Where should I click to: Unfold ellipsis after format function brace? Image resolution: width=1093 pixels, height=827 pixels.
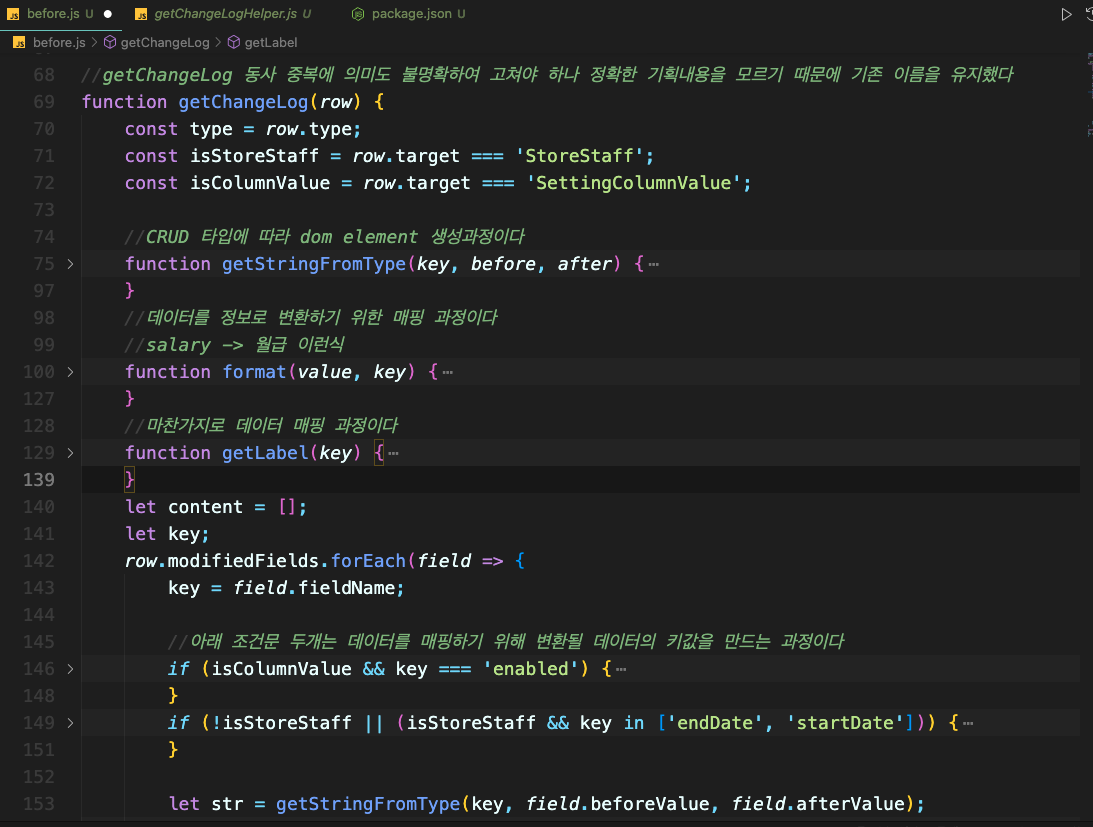tap(448, 372)
